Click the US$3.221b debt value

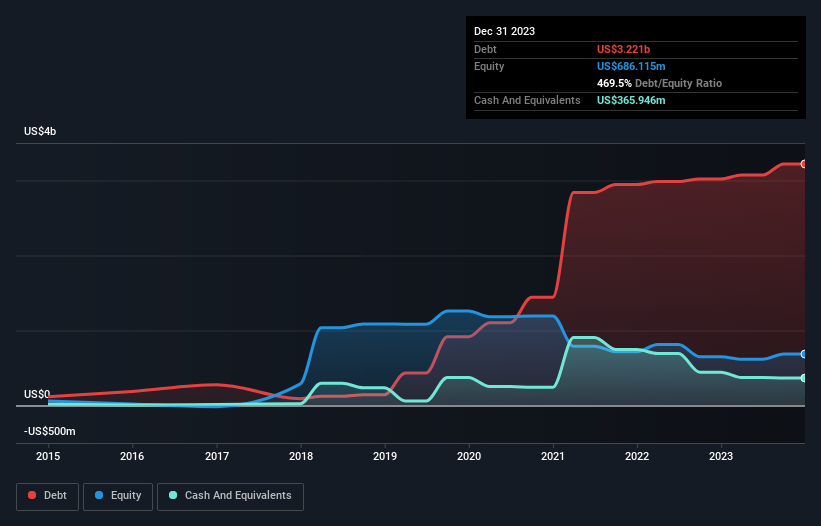tap(623, 49)
